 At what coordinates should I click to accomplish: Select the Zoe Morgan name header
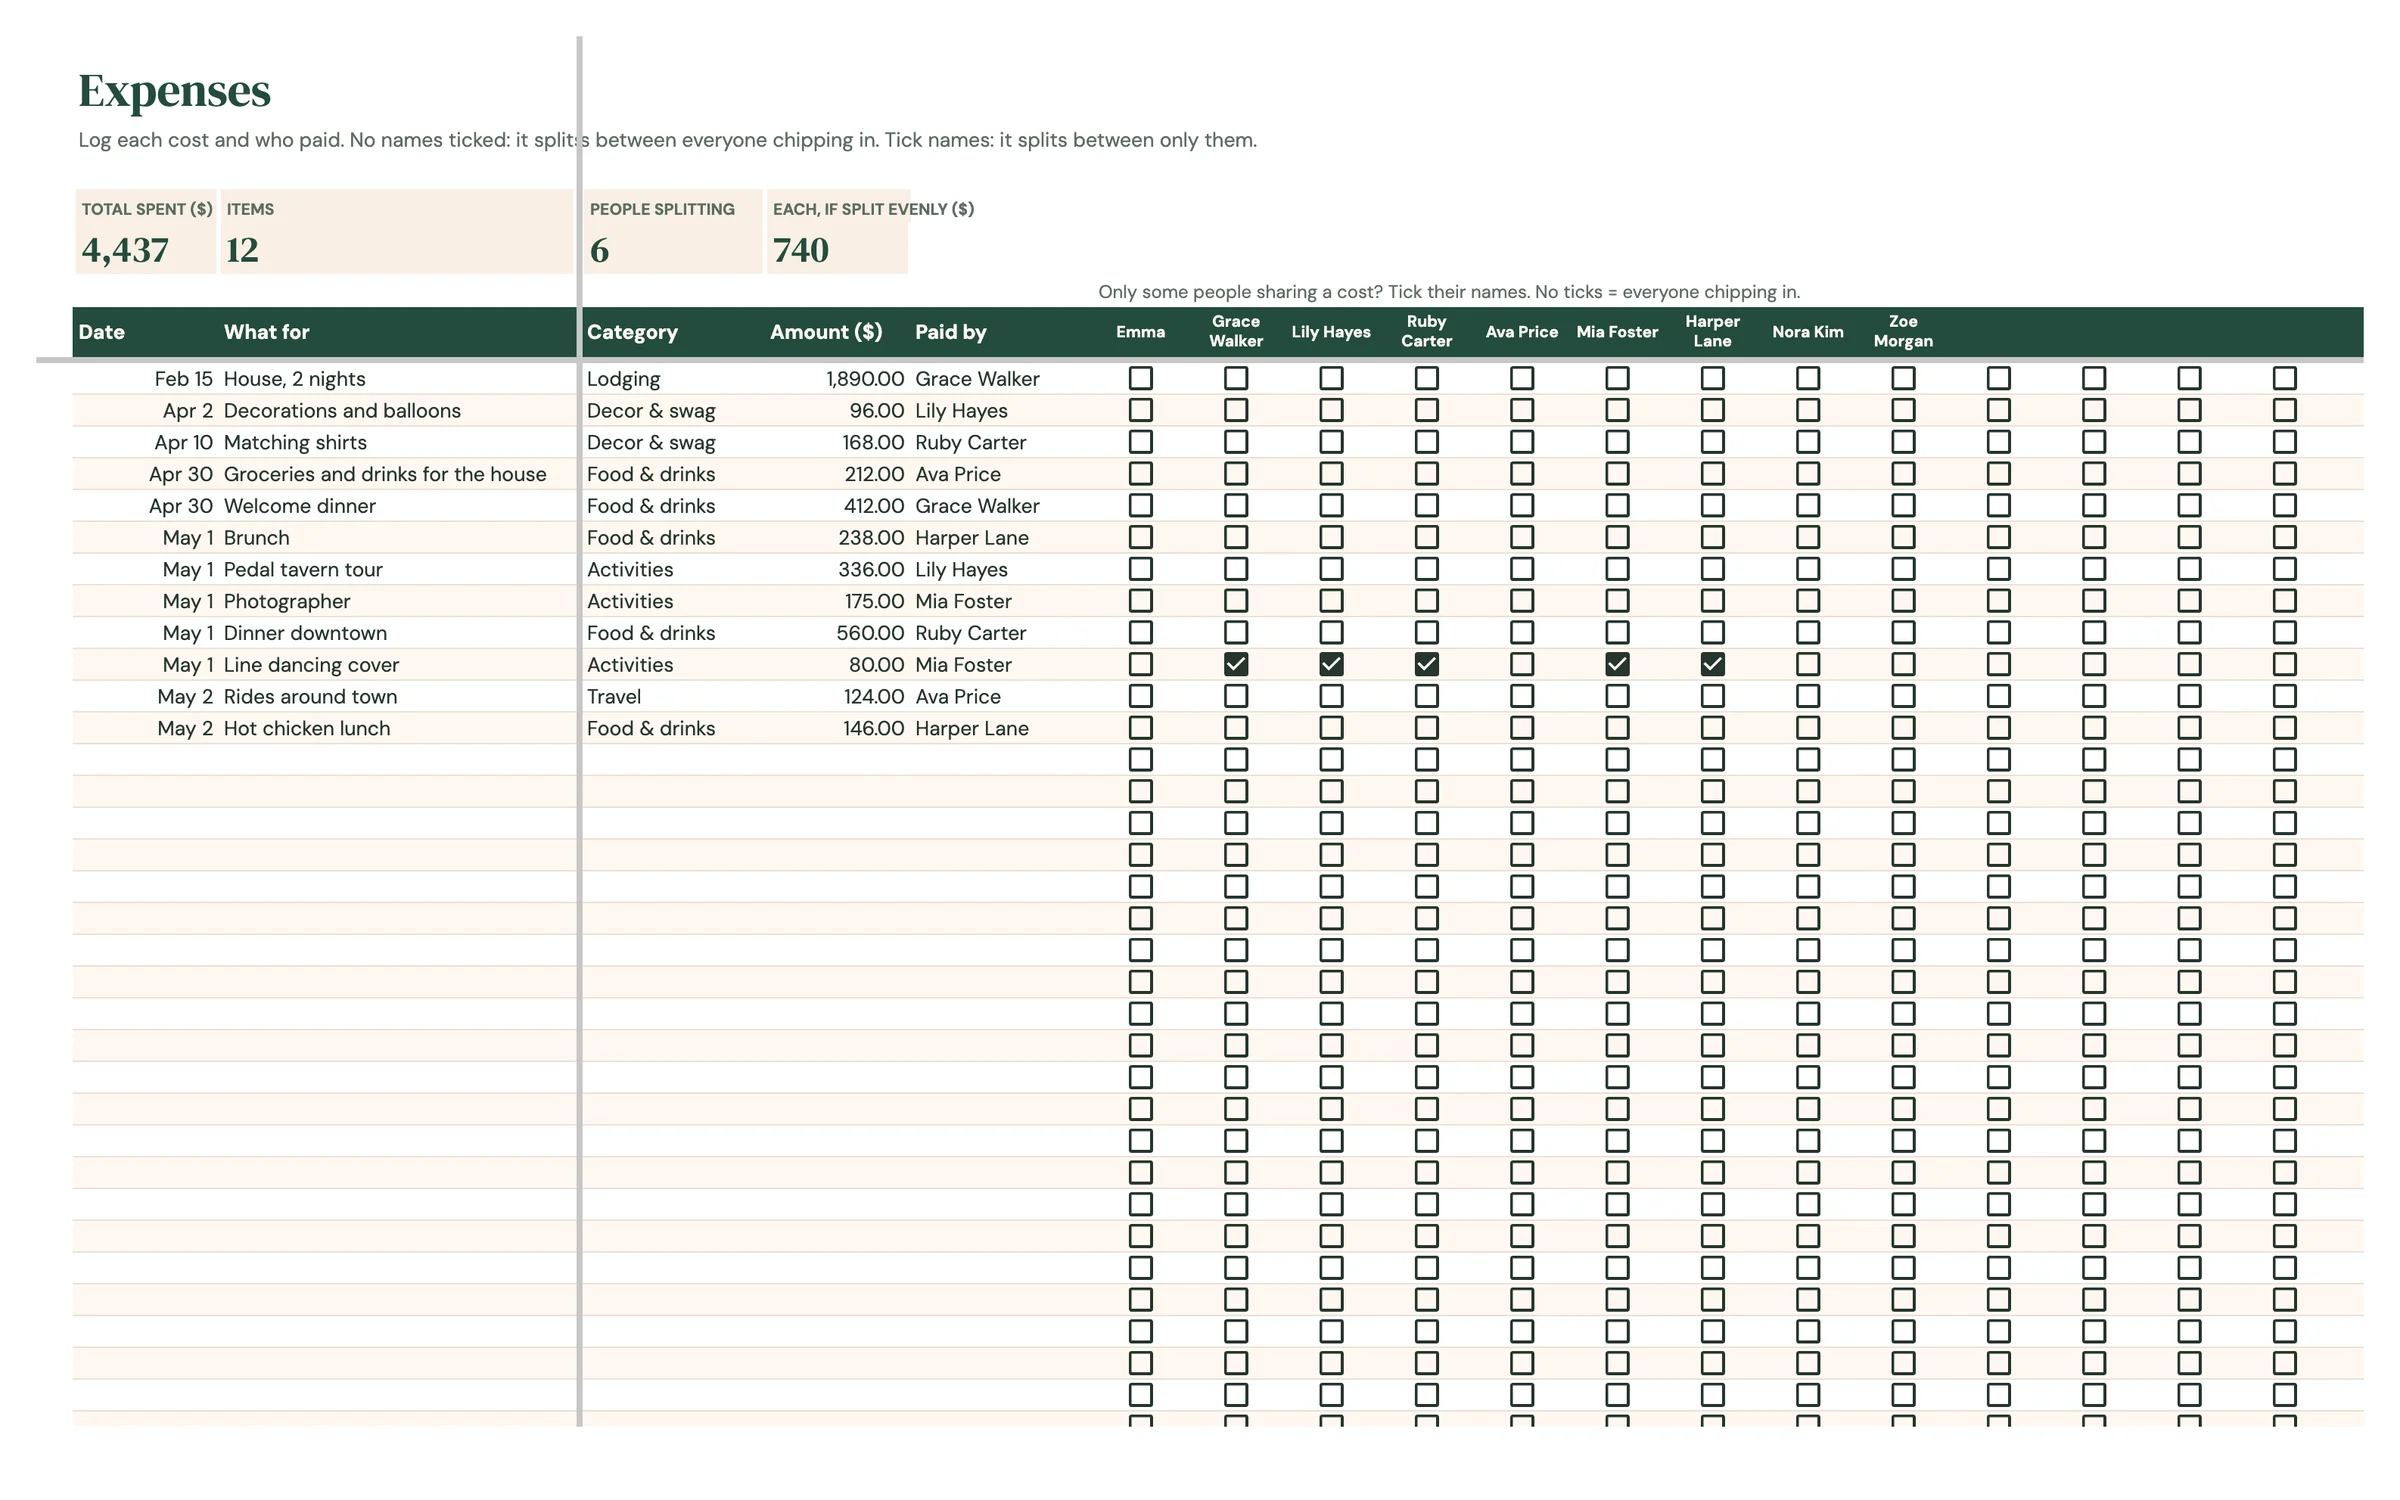tap(1903, 331)
